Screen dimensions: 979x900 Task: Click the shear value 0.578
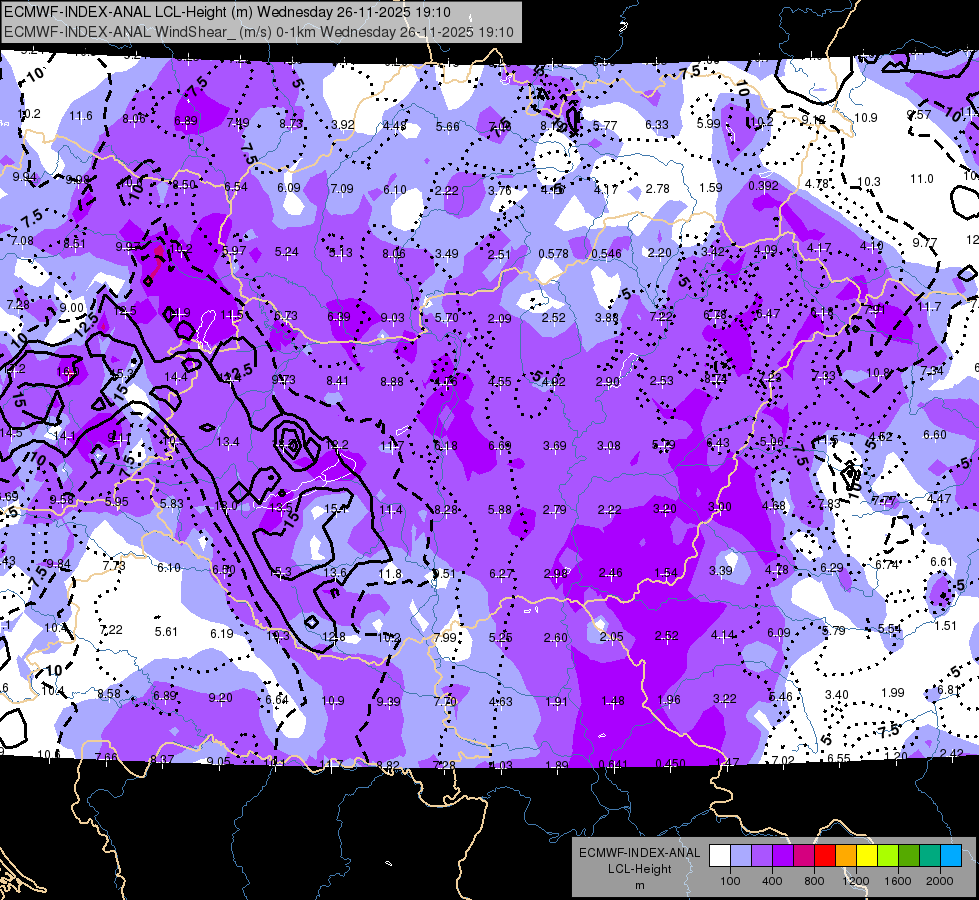point(553,254)
